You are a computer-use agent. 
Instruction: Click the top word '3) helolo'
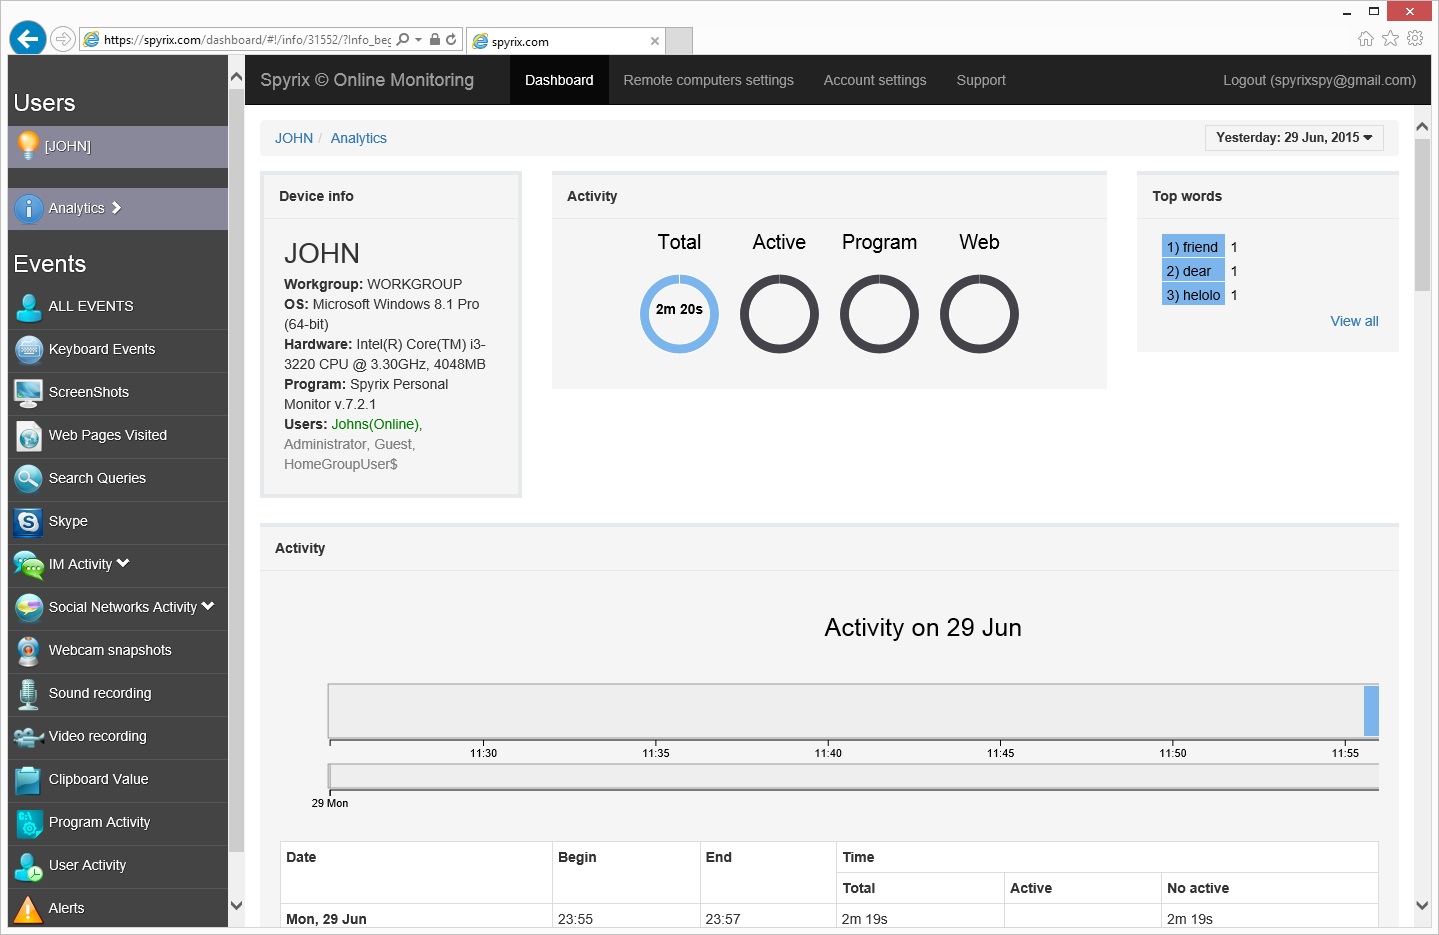tap(1193, 295)
